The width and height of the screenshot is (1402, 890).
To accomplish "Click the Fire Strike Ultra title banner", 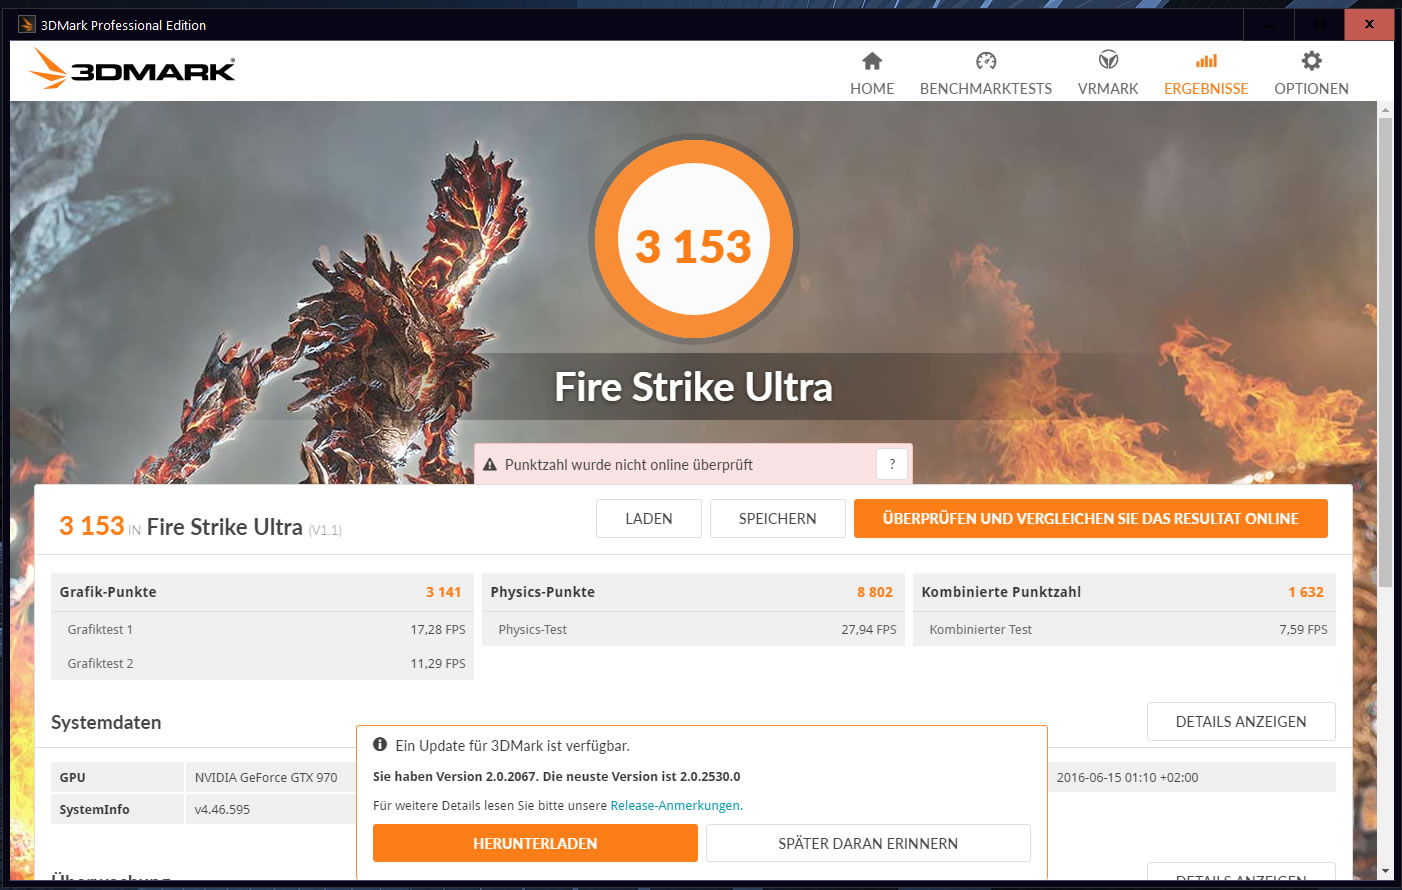I will coord(693,387).
